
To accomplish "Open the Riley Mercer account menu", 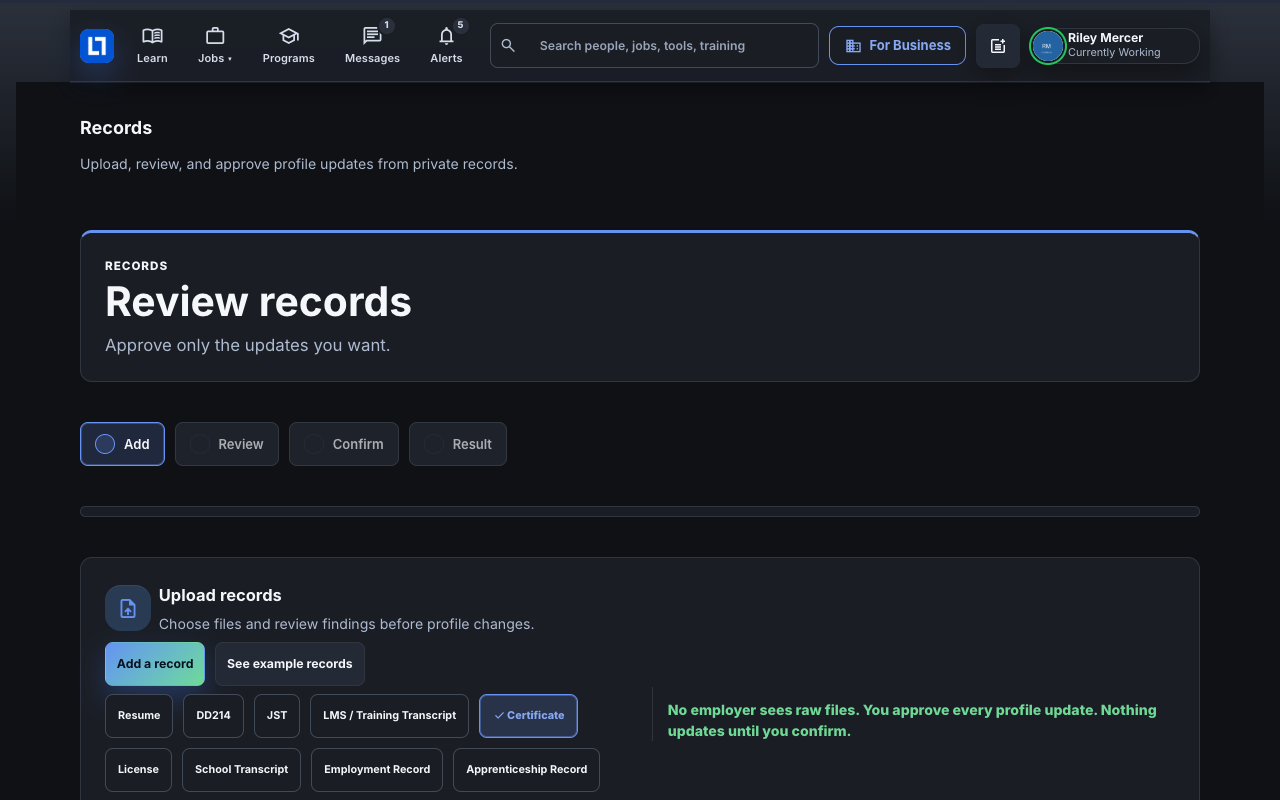I will [x=1115, y=46].
